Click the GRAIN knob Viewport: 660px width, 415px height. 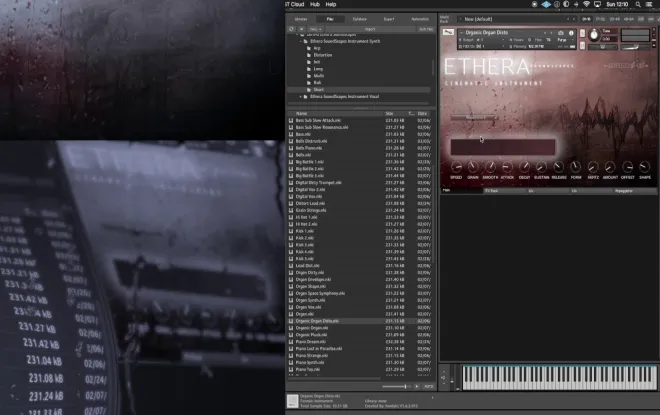pos(473,167)
